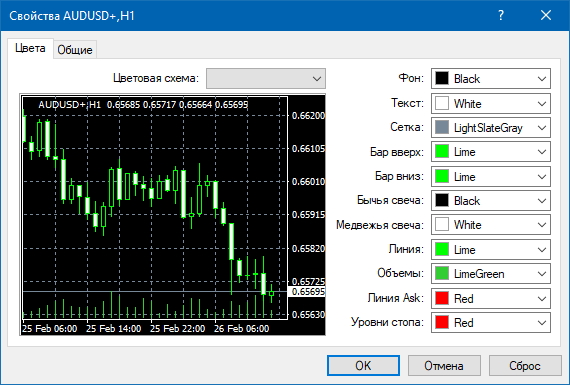Click the AUDUSD chart preview

173,214
